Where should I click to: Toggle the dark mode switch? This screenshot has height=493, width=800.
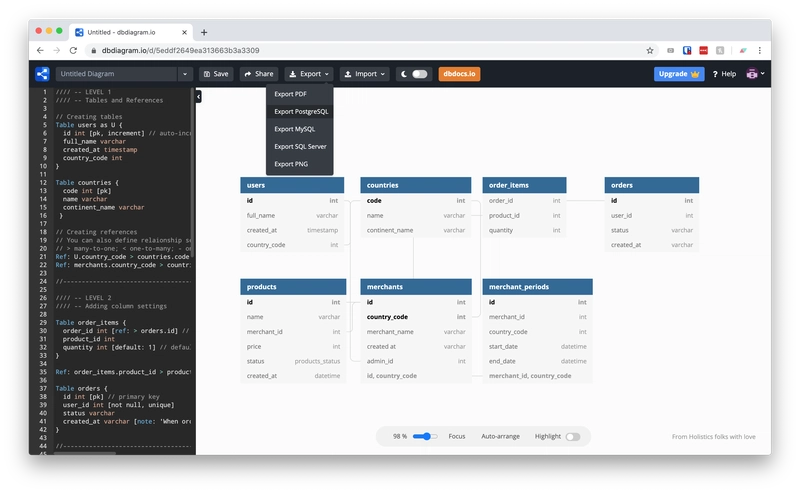(x=419, y=74)
